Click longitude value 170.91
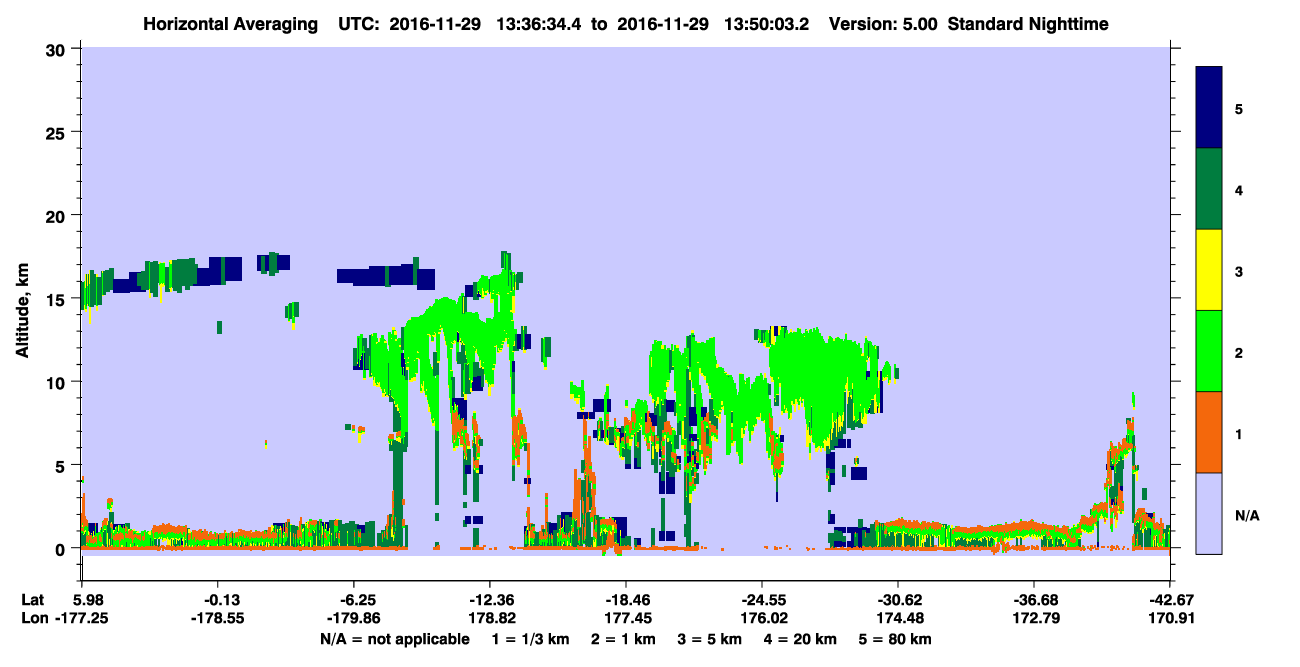 point(1170,618)
